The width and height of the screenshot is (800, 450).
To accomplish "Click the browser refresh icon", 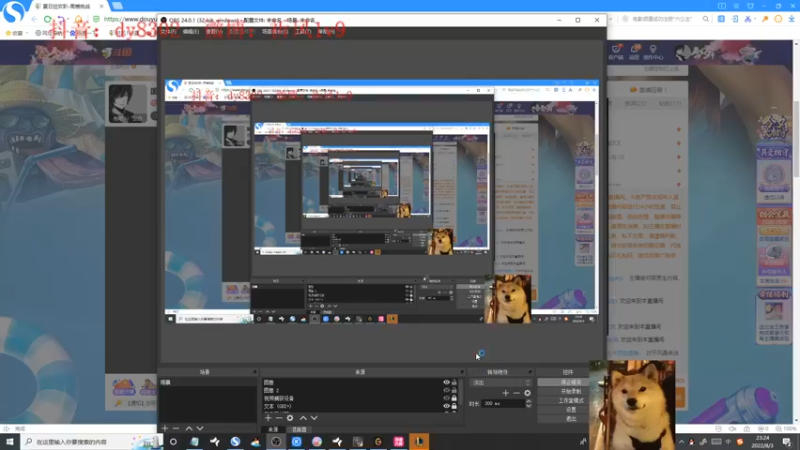I will [47, 19].
